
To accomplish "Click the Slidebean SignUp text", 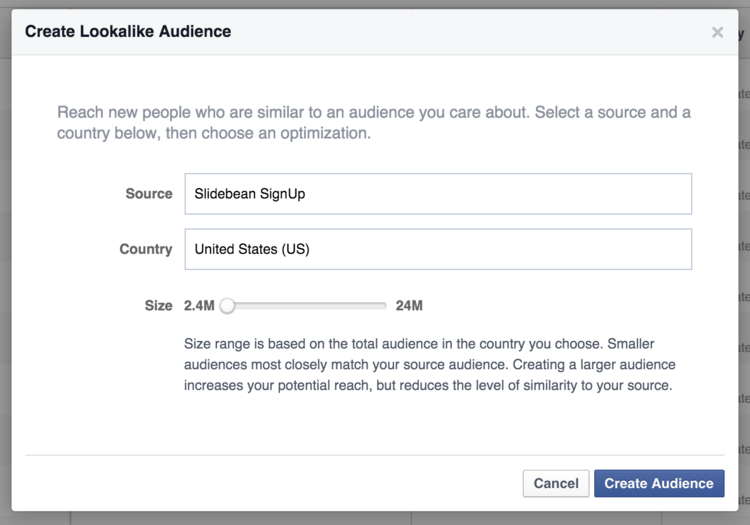I will (x=250, y=194).
